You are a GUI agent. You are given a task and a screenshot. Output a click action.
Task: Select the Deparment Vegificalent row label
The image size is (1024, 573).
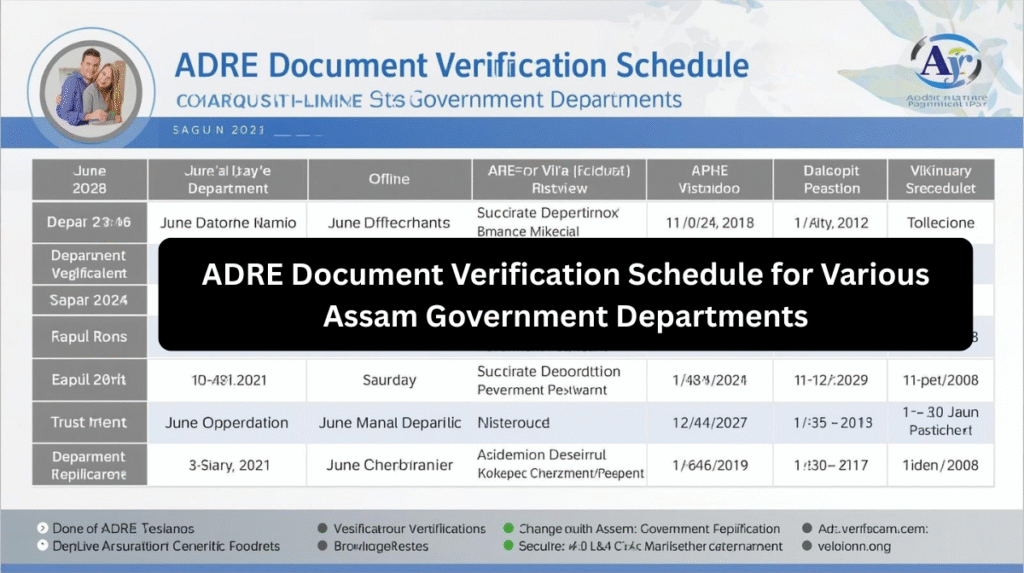(89, 264)
